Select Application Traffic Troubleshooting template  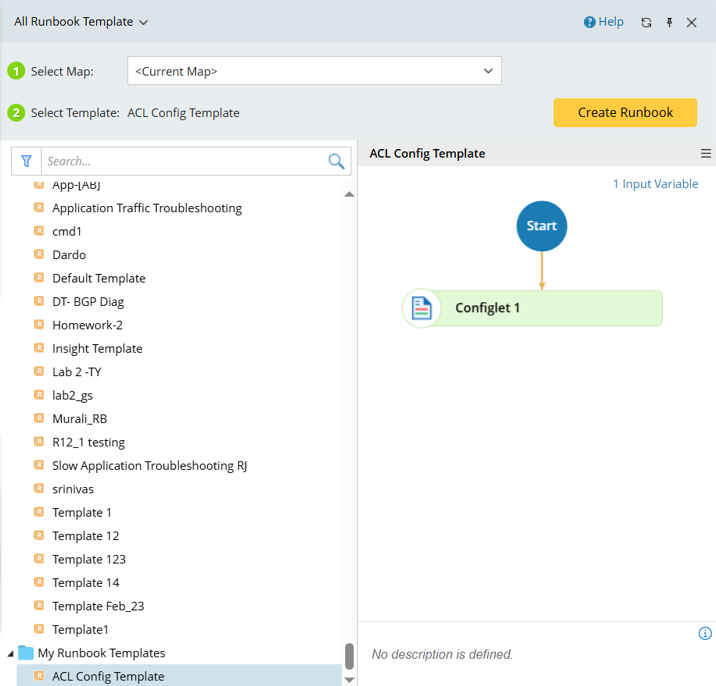[x=147, y=208]
